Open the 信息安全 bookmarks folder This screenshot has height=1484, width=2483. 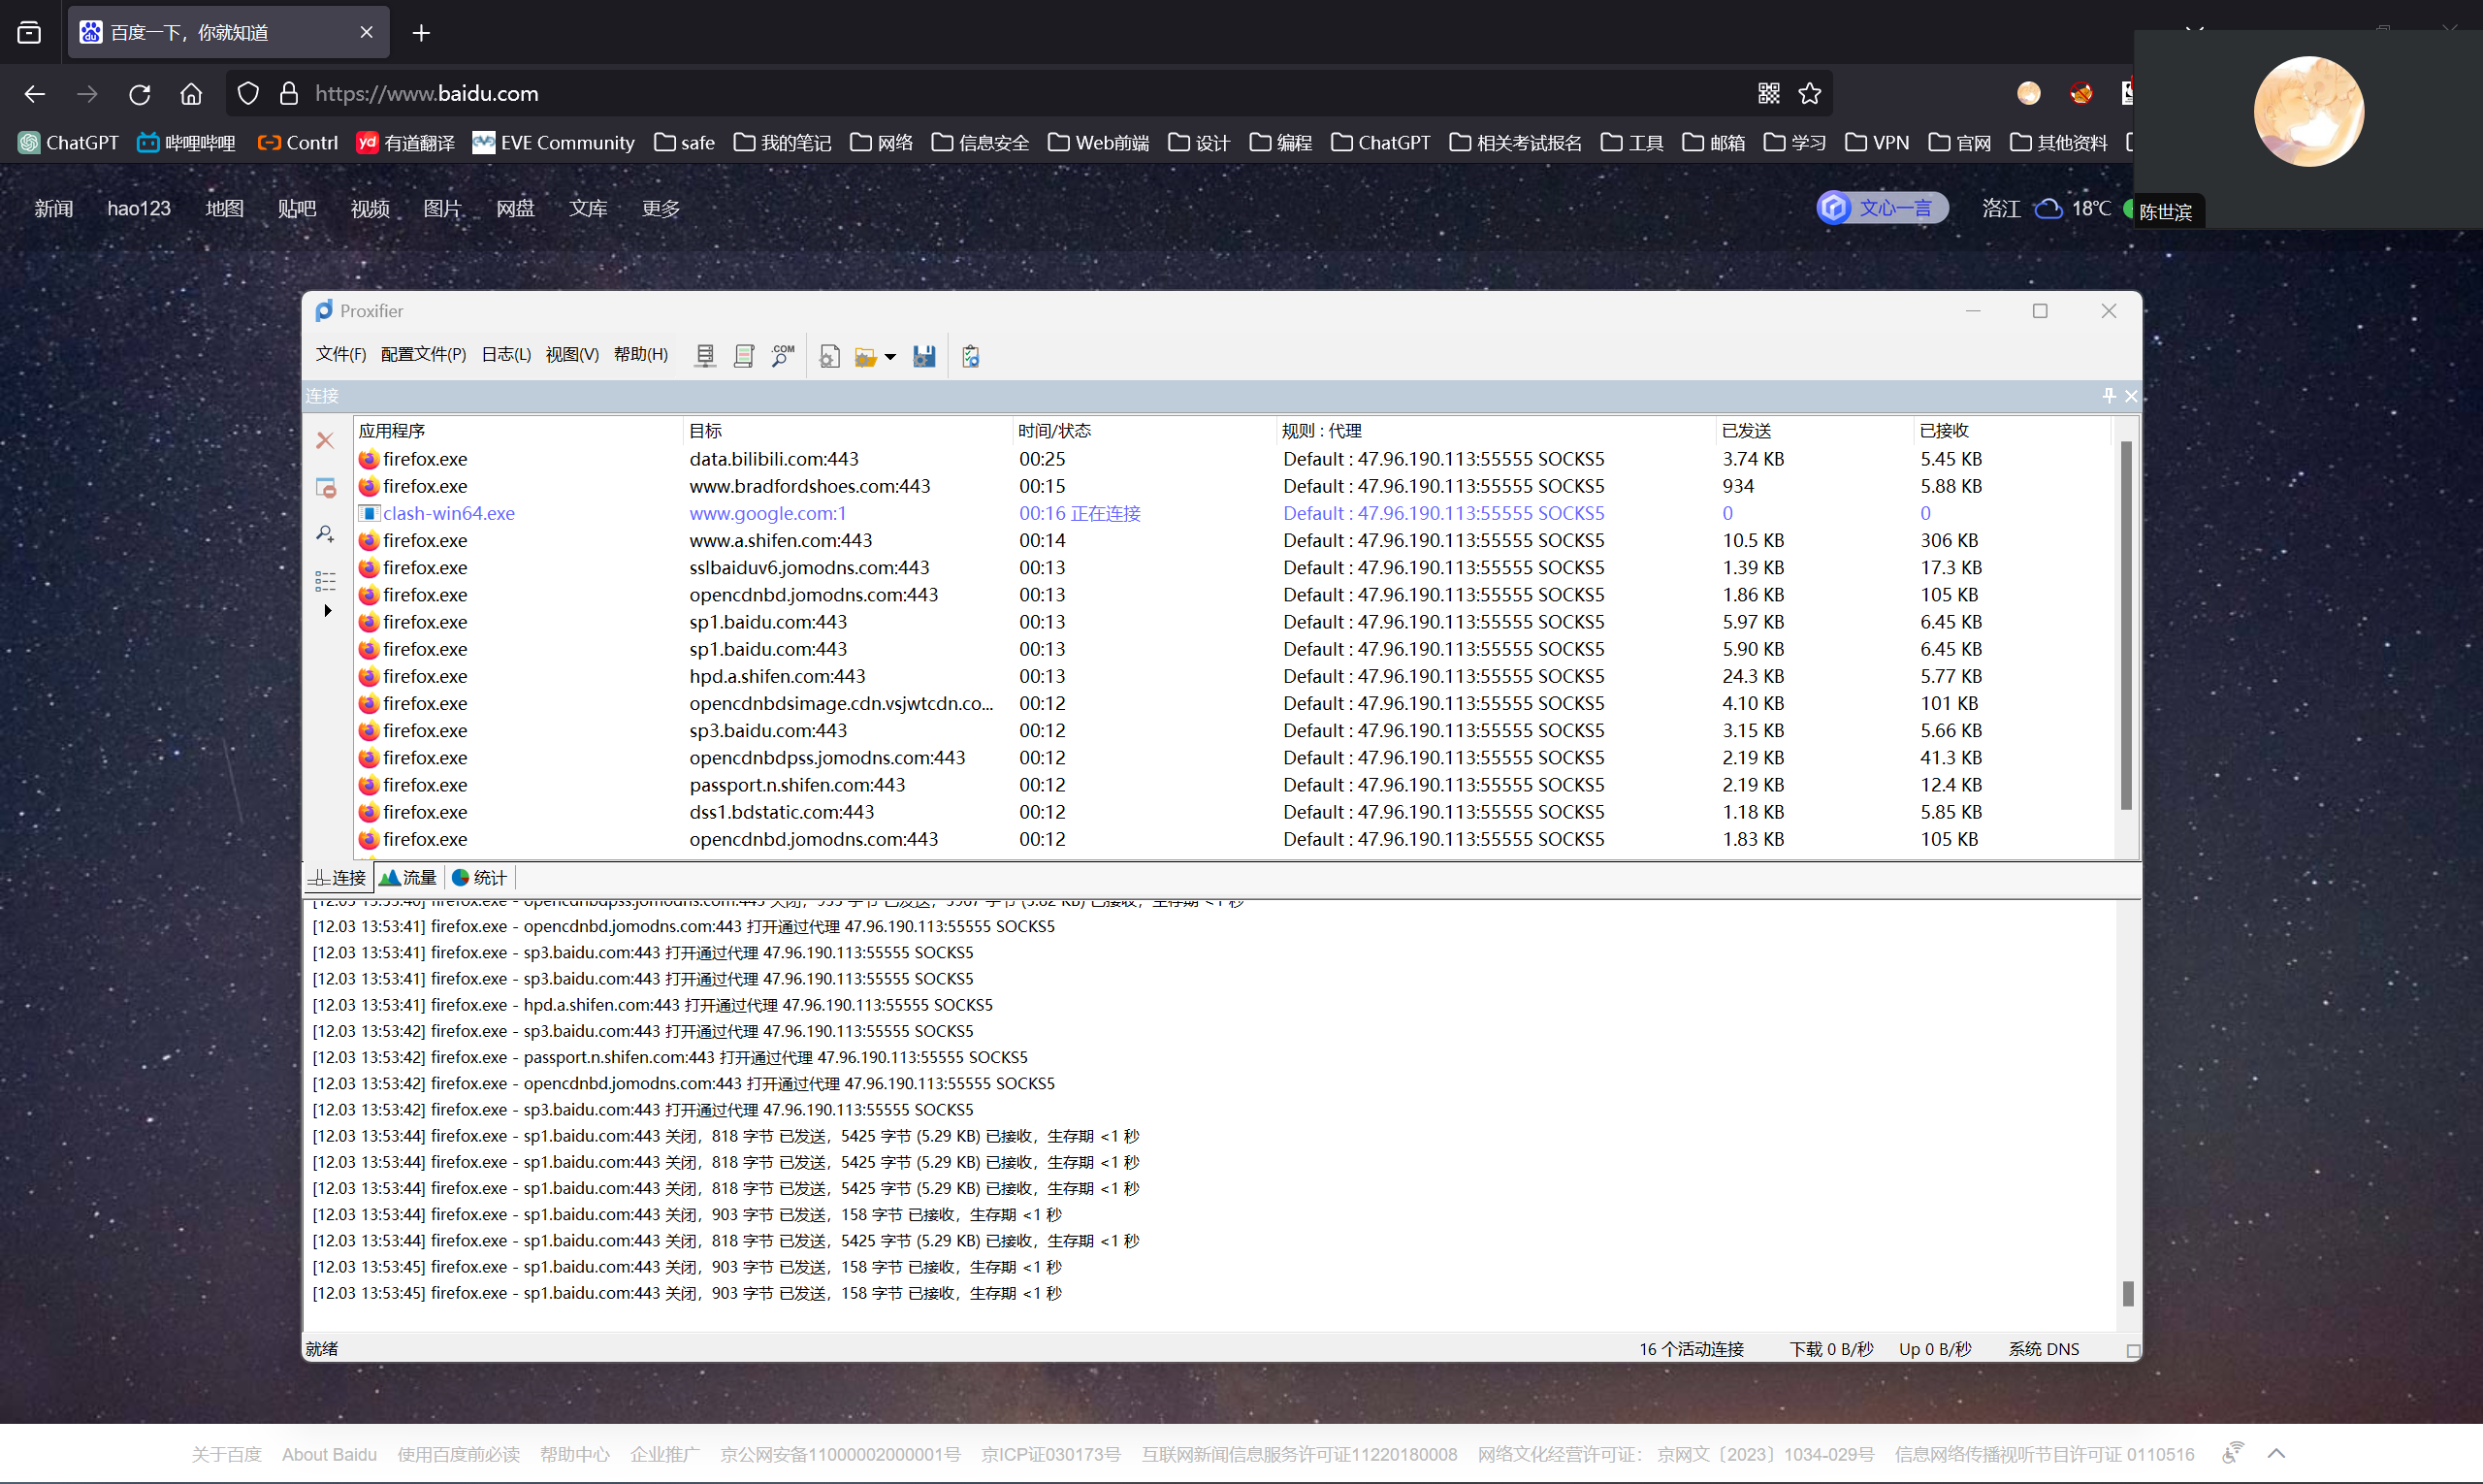pyautogui.click(x=980, y=143)
